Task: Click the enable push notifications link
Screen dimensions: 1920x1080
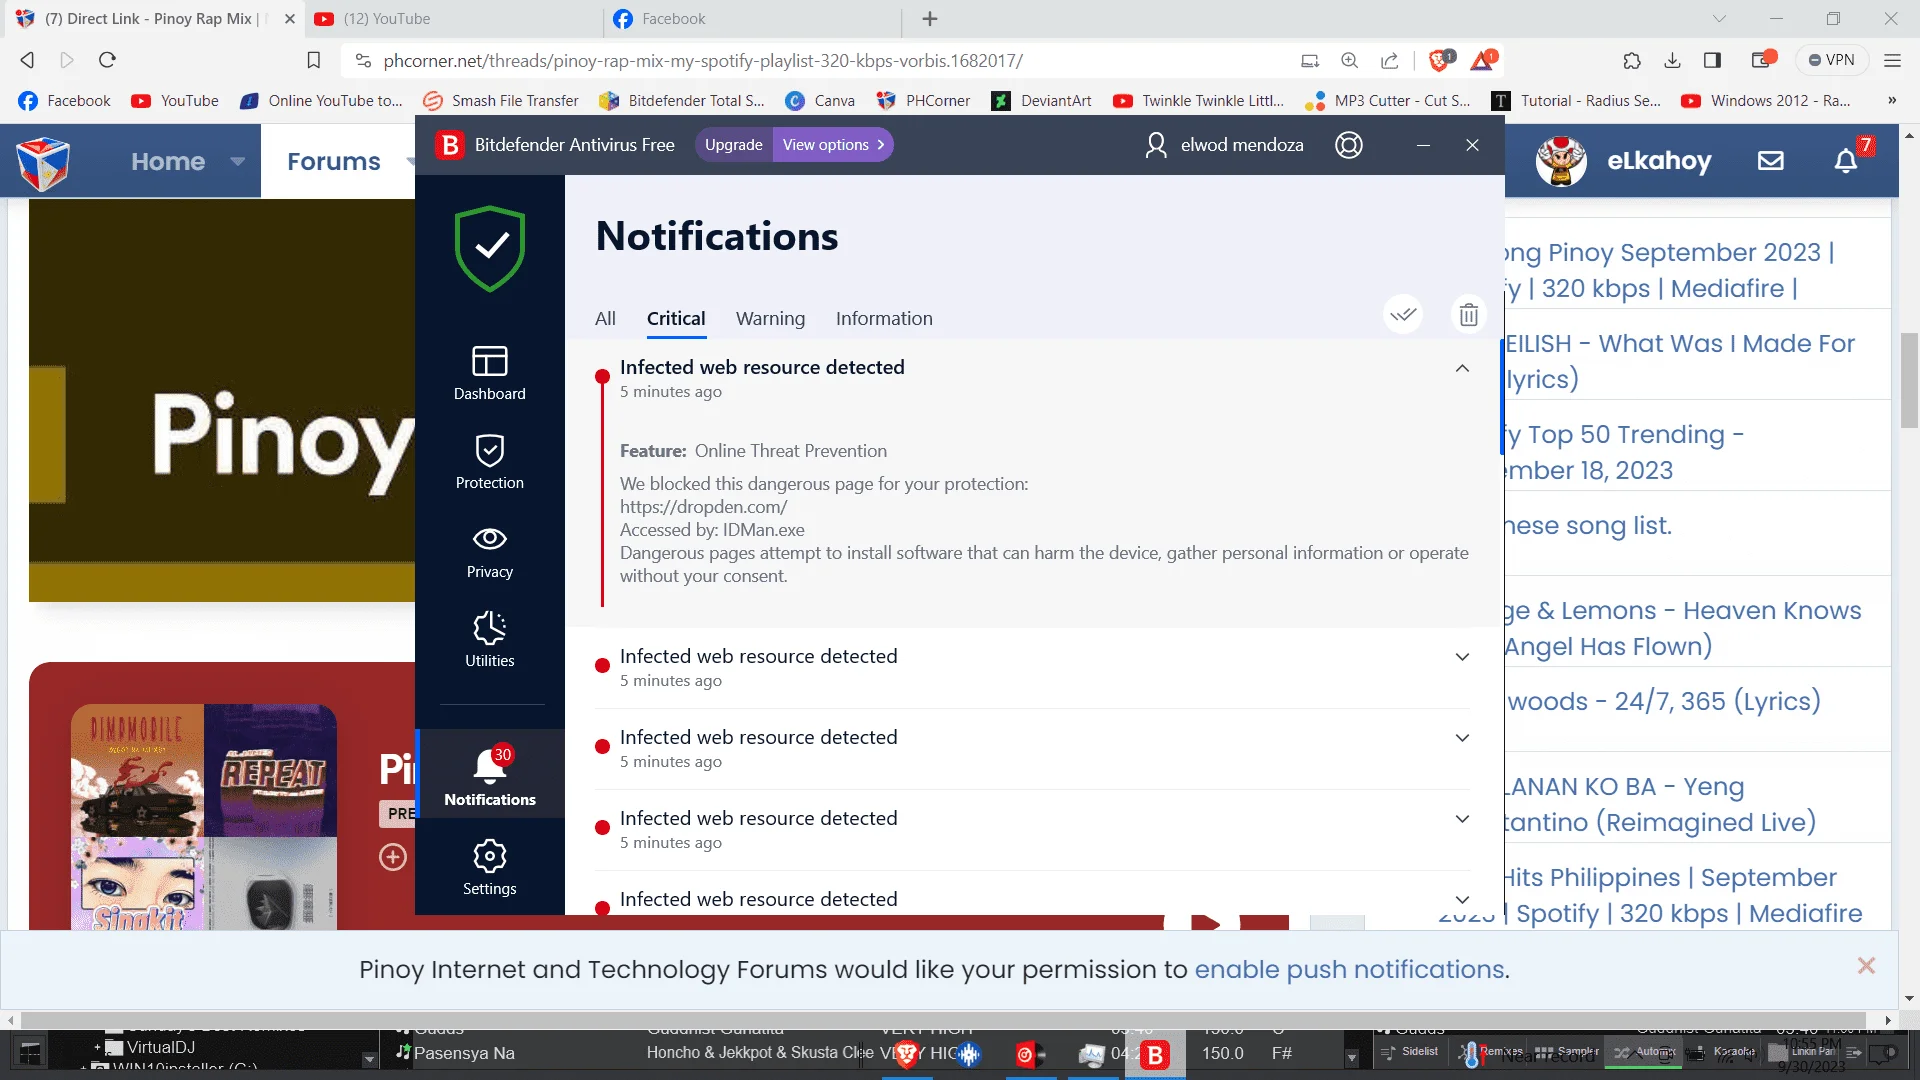Action: tap(1350, 969)
